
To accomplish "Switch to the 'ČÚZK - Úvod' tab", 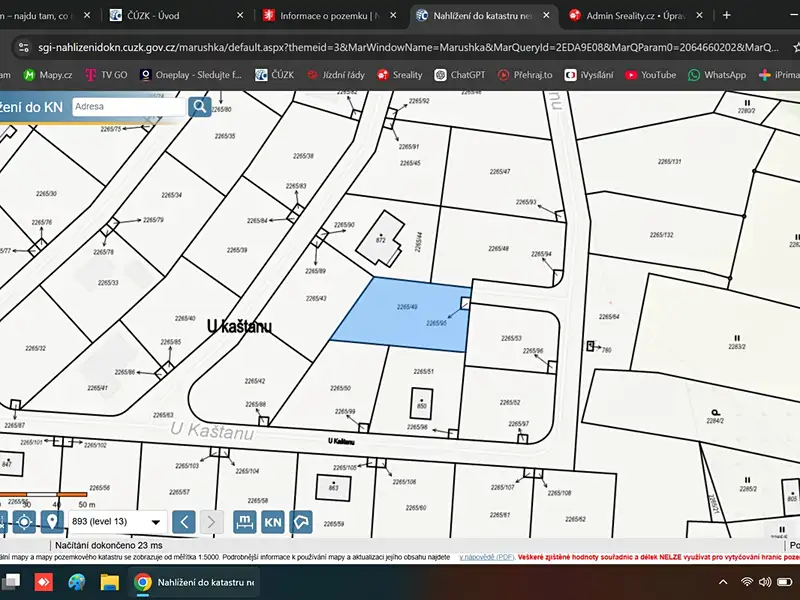I will pyautogui.click(x=177, y=15).
